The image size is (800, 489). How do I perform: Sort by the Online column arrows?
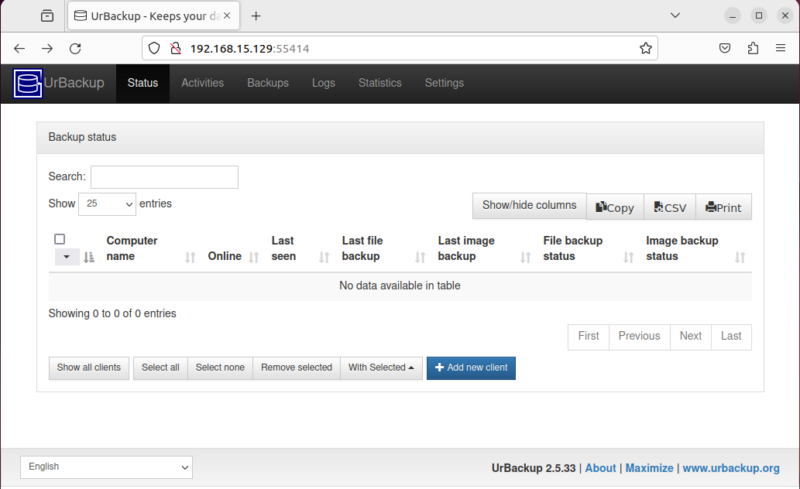pyautogui.click(x=254, y=257)
